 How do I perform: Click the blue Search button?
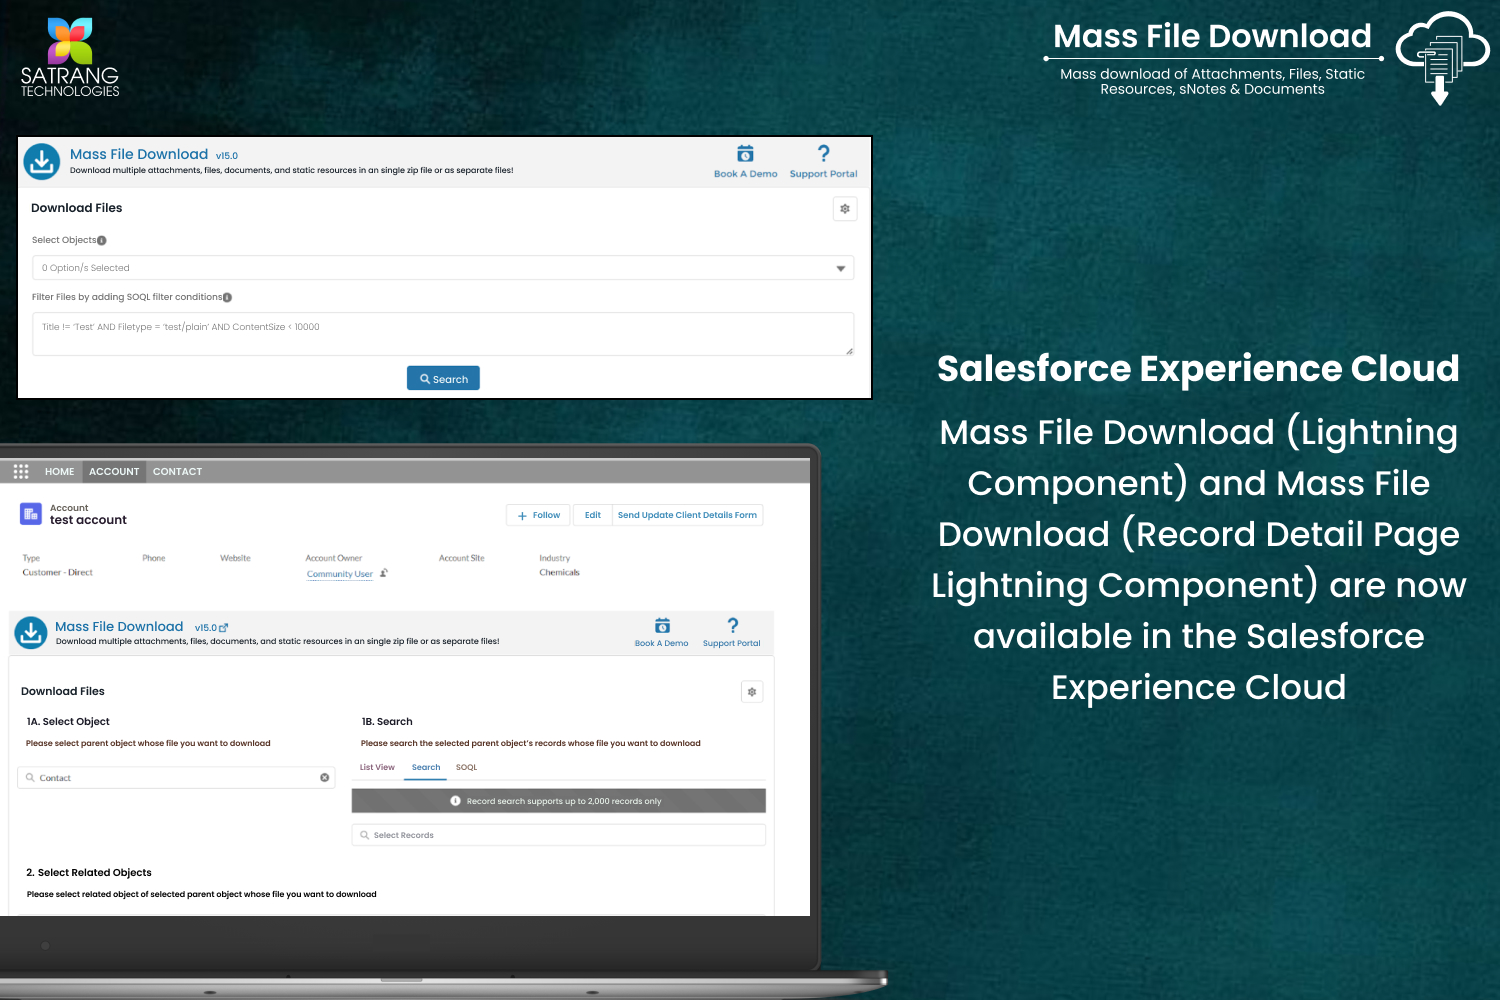coord(443,379)
